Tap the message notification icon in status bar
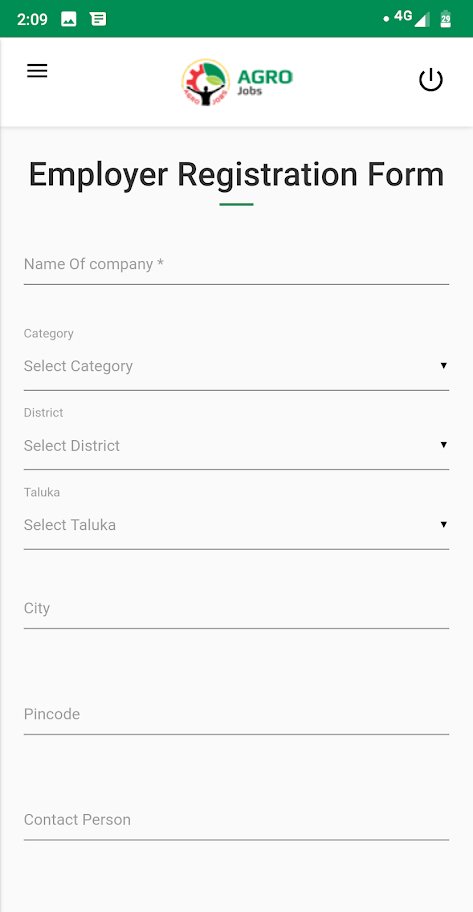The image size is (473, 912). [x=98, y=19]
